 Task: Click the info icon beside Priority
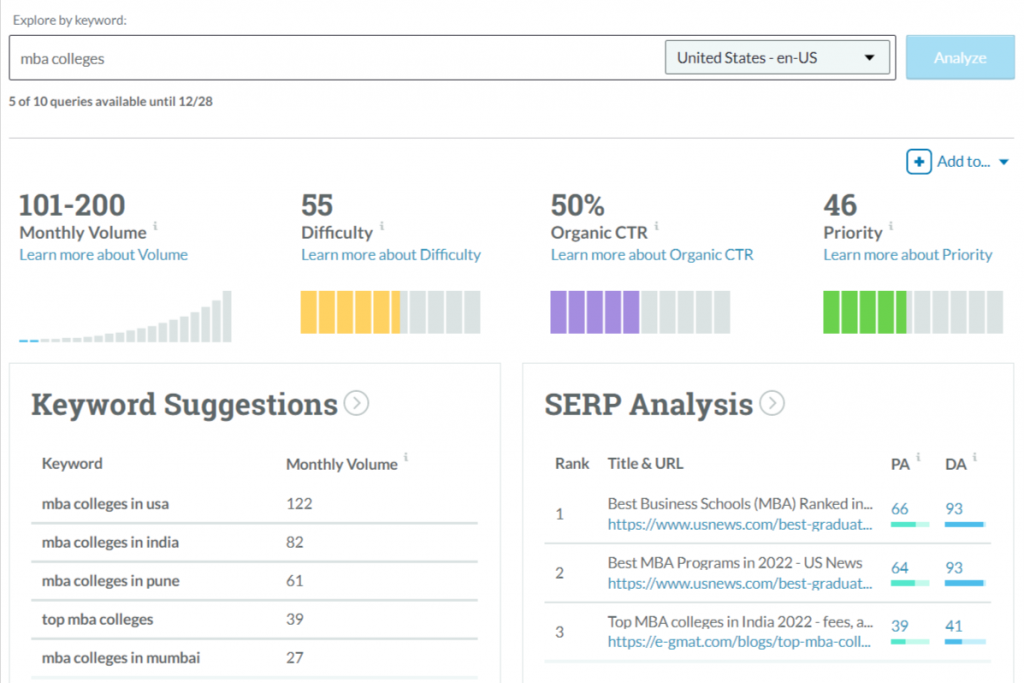point(891,226)
